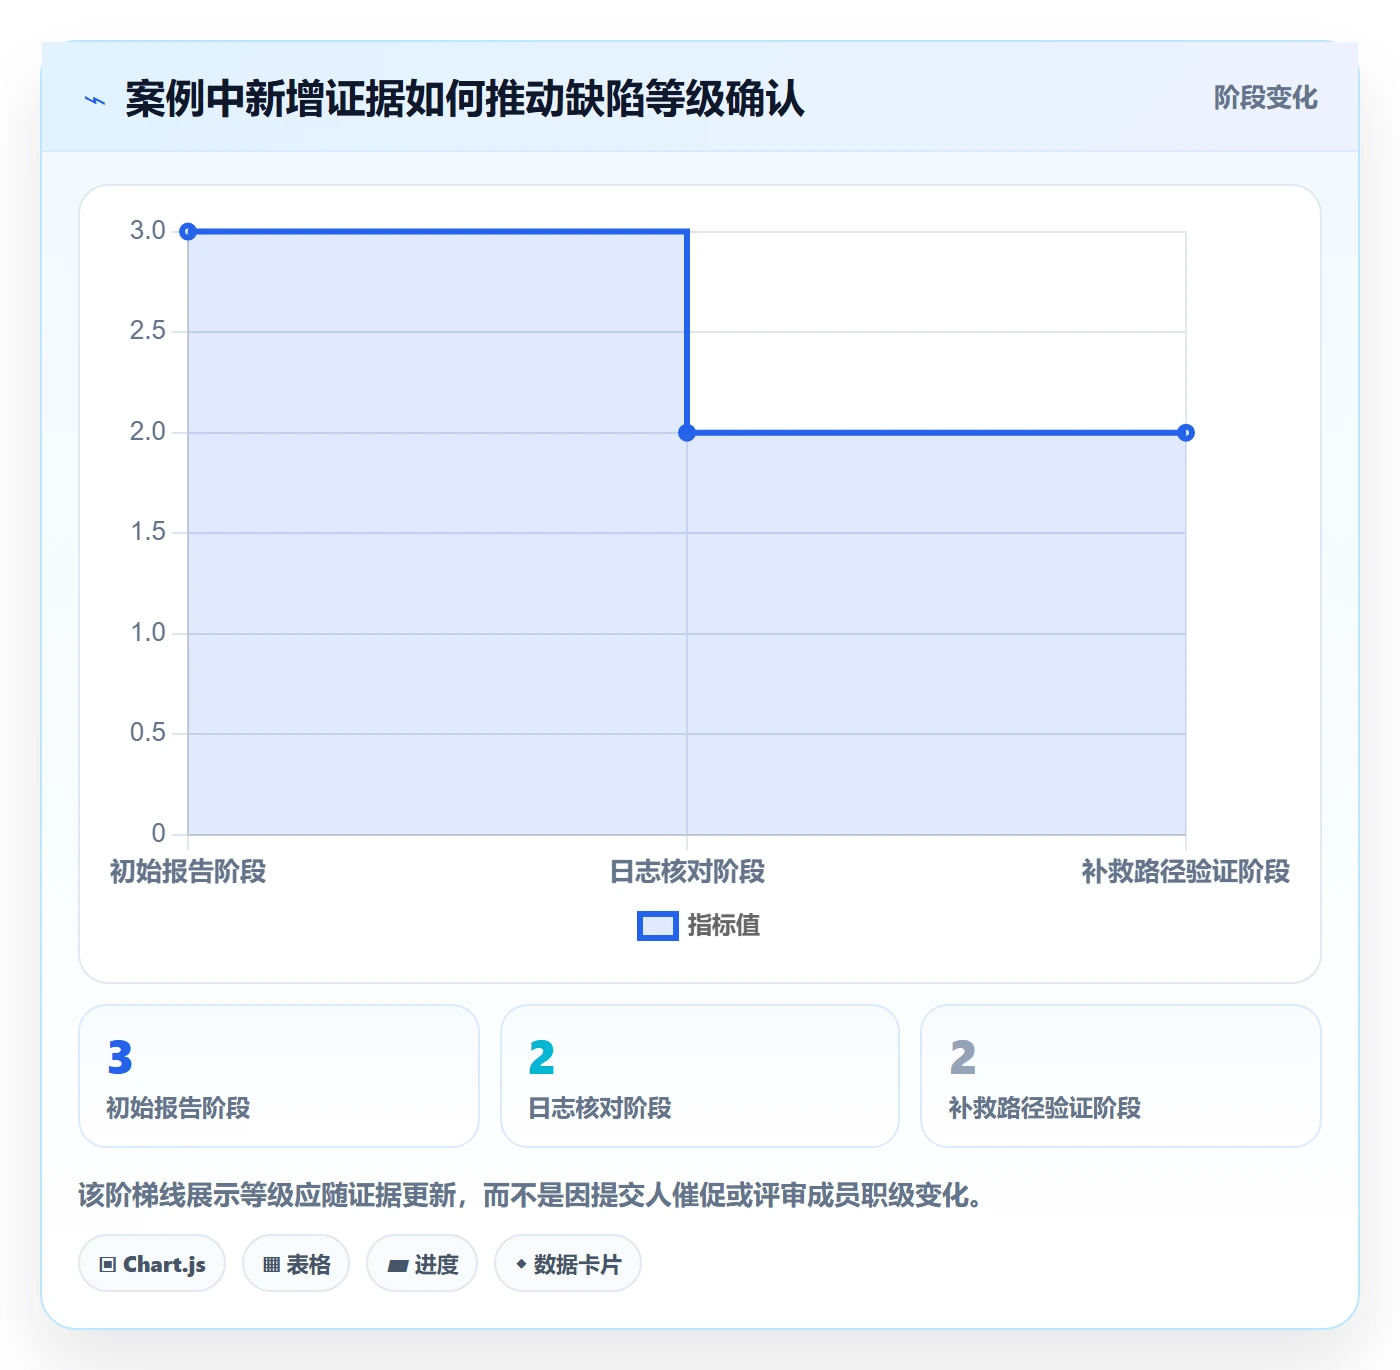The width and height of the screenshot is (1400, 1370).
Task: Select the data point at 初始报告阶段
Action: [x=188, y=232]
